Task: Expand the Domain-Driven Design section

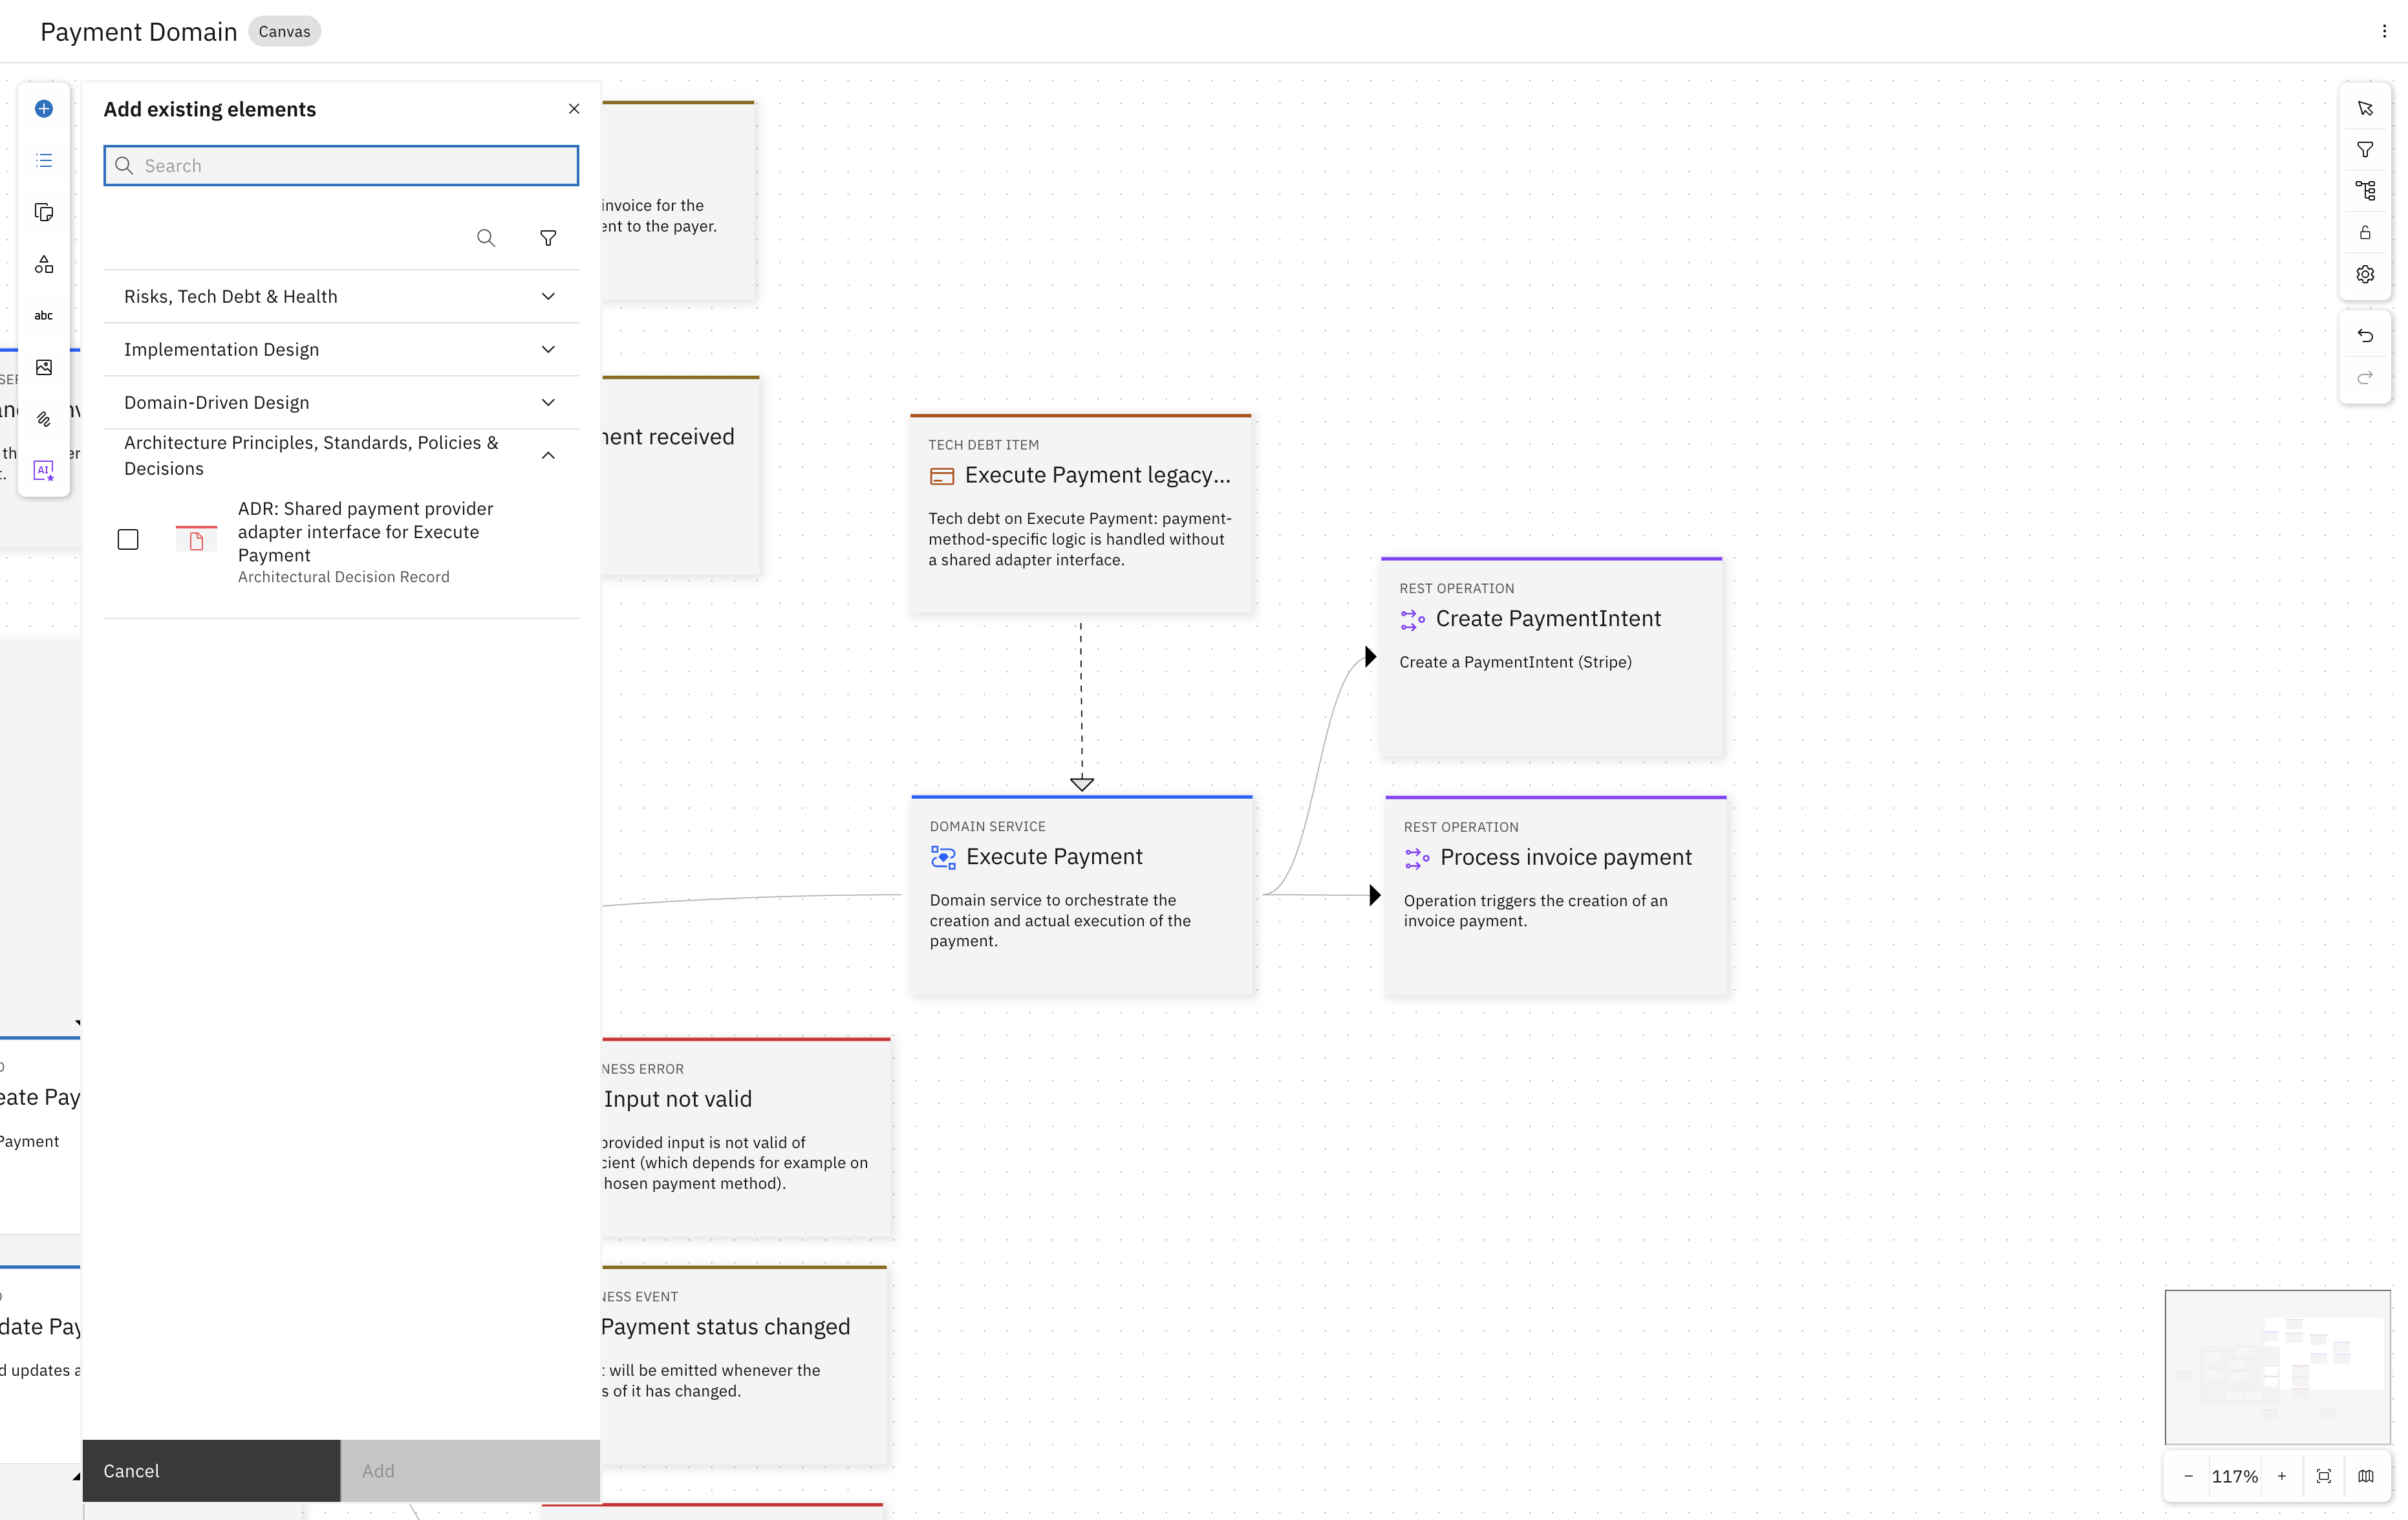Action: coord(341,402)
